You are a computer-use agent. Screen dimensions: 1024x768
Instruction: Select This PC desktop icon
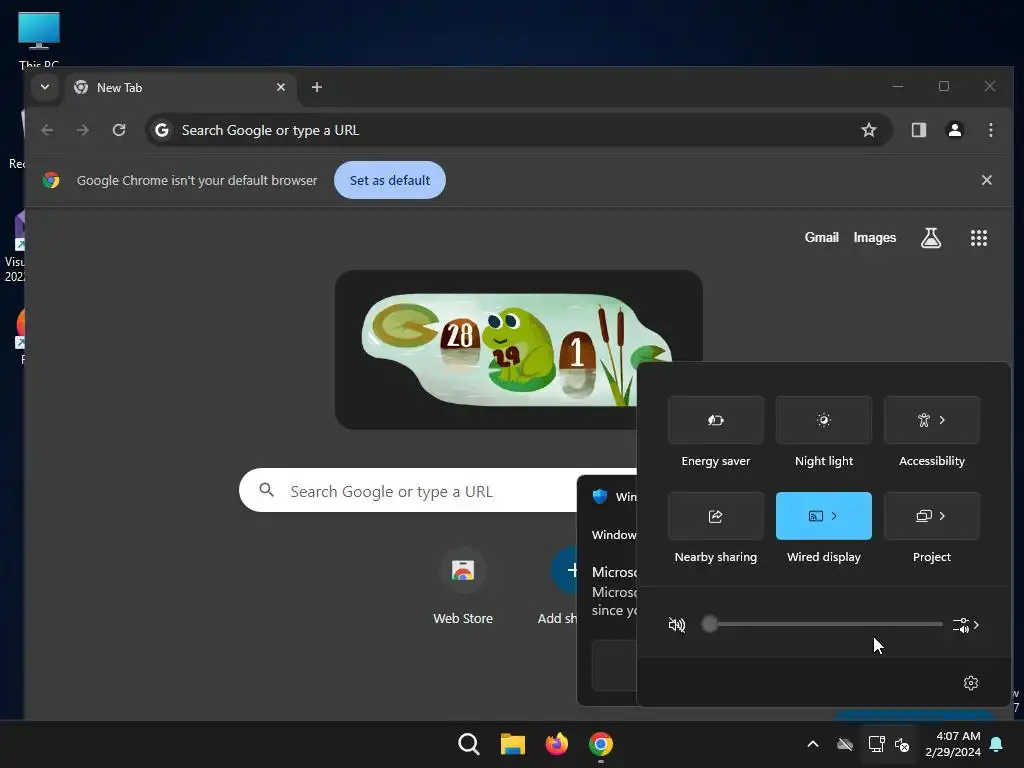click(39, 39)
